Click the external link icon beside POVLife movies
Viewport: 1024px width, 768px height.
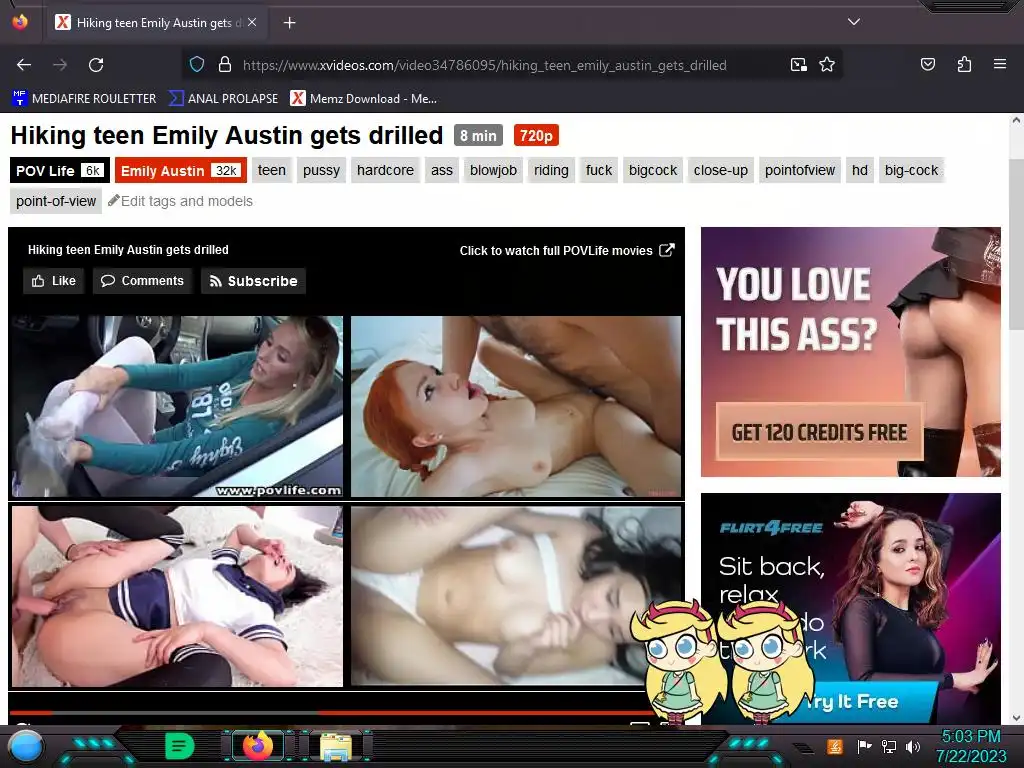667,250
